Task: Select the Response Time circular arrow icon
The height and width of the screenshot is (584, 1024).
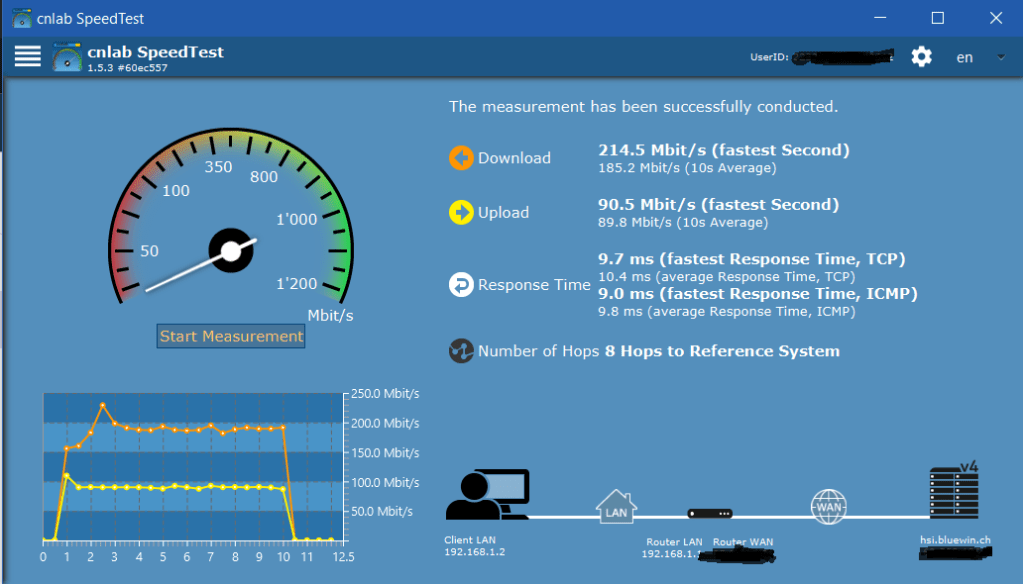Action: pyautogui.click(x=460, y=284)
